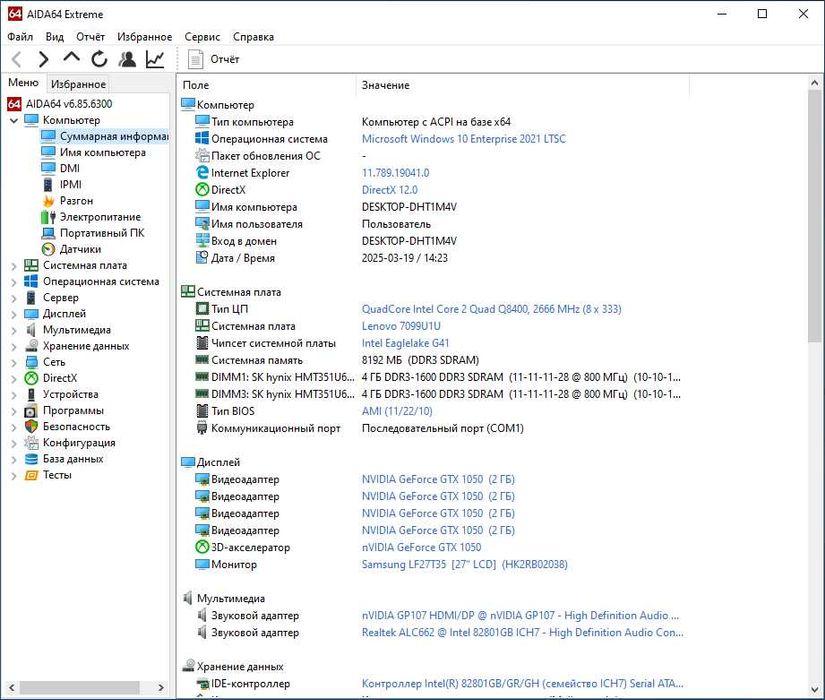Image resolution: width=825 pixels, height=700 pixels.
Task: Switch to the Избранное tab
Action: tap(78, 85)
